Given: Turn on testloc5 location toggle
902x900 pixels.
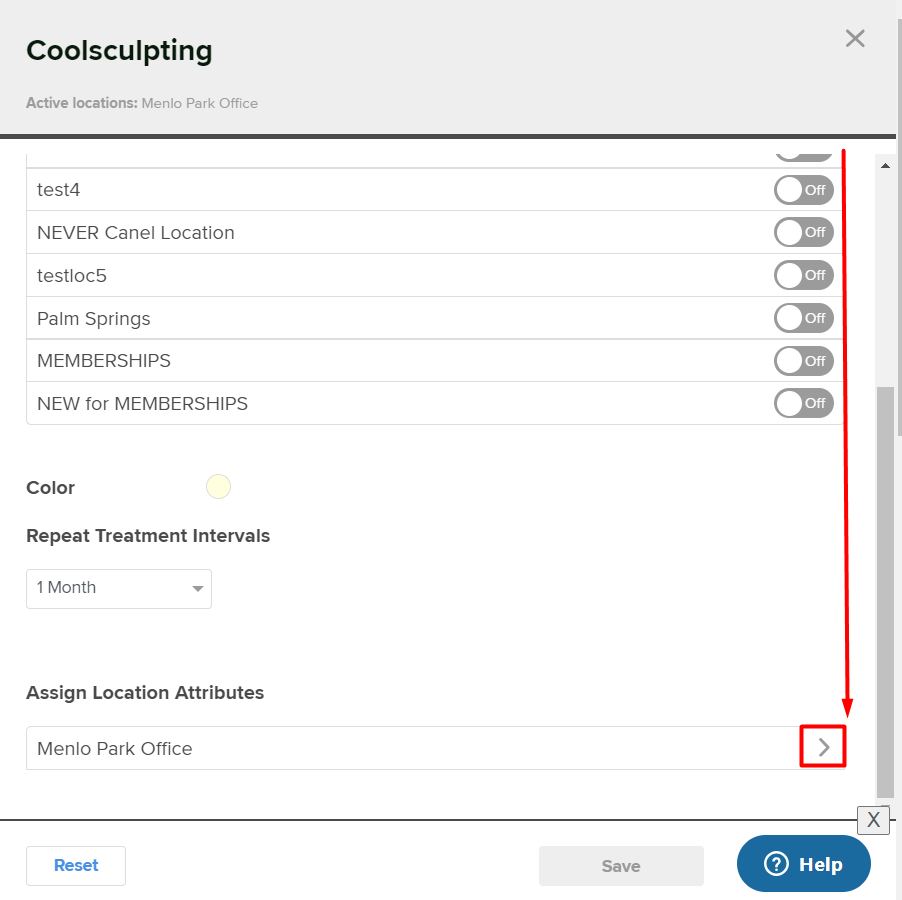Looking at the screenshot, I should point(803,275).
